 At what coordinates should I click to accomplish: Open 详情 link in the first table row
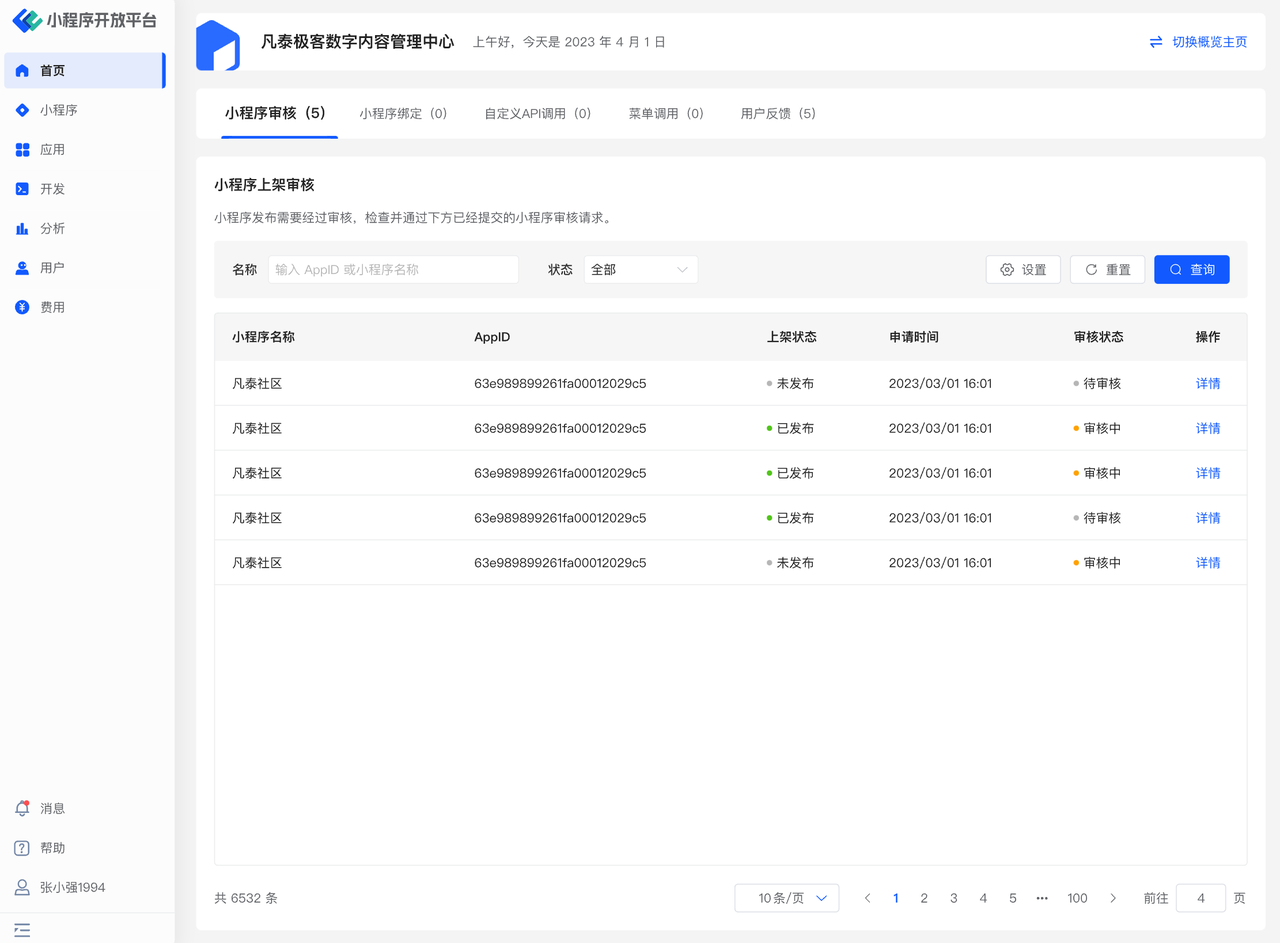point(1207,384)
